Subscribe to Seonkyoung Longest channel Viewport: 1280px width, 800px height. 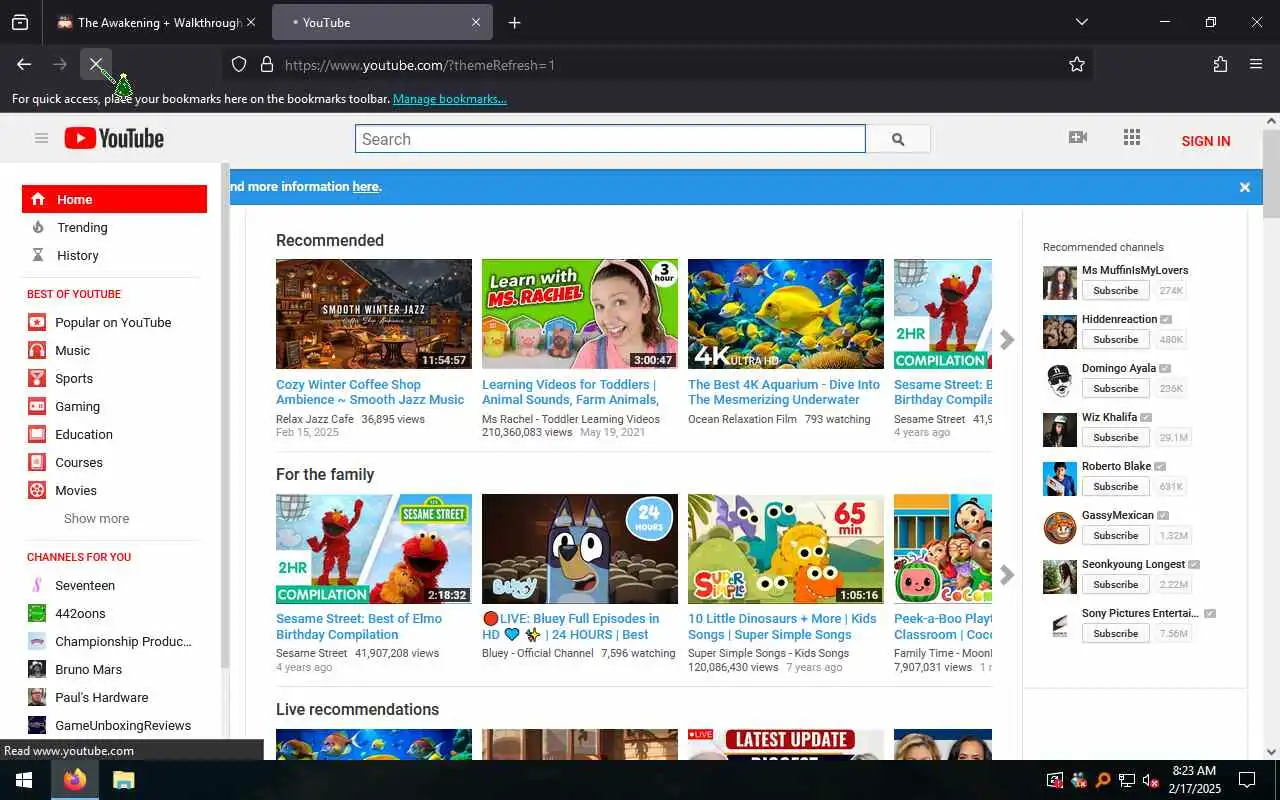[x=1115, y=584]
